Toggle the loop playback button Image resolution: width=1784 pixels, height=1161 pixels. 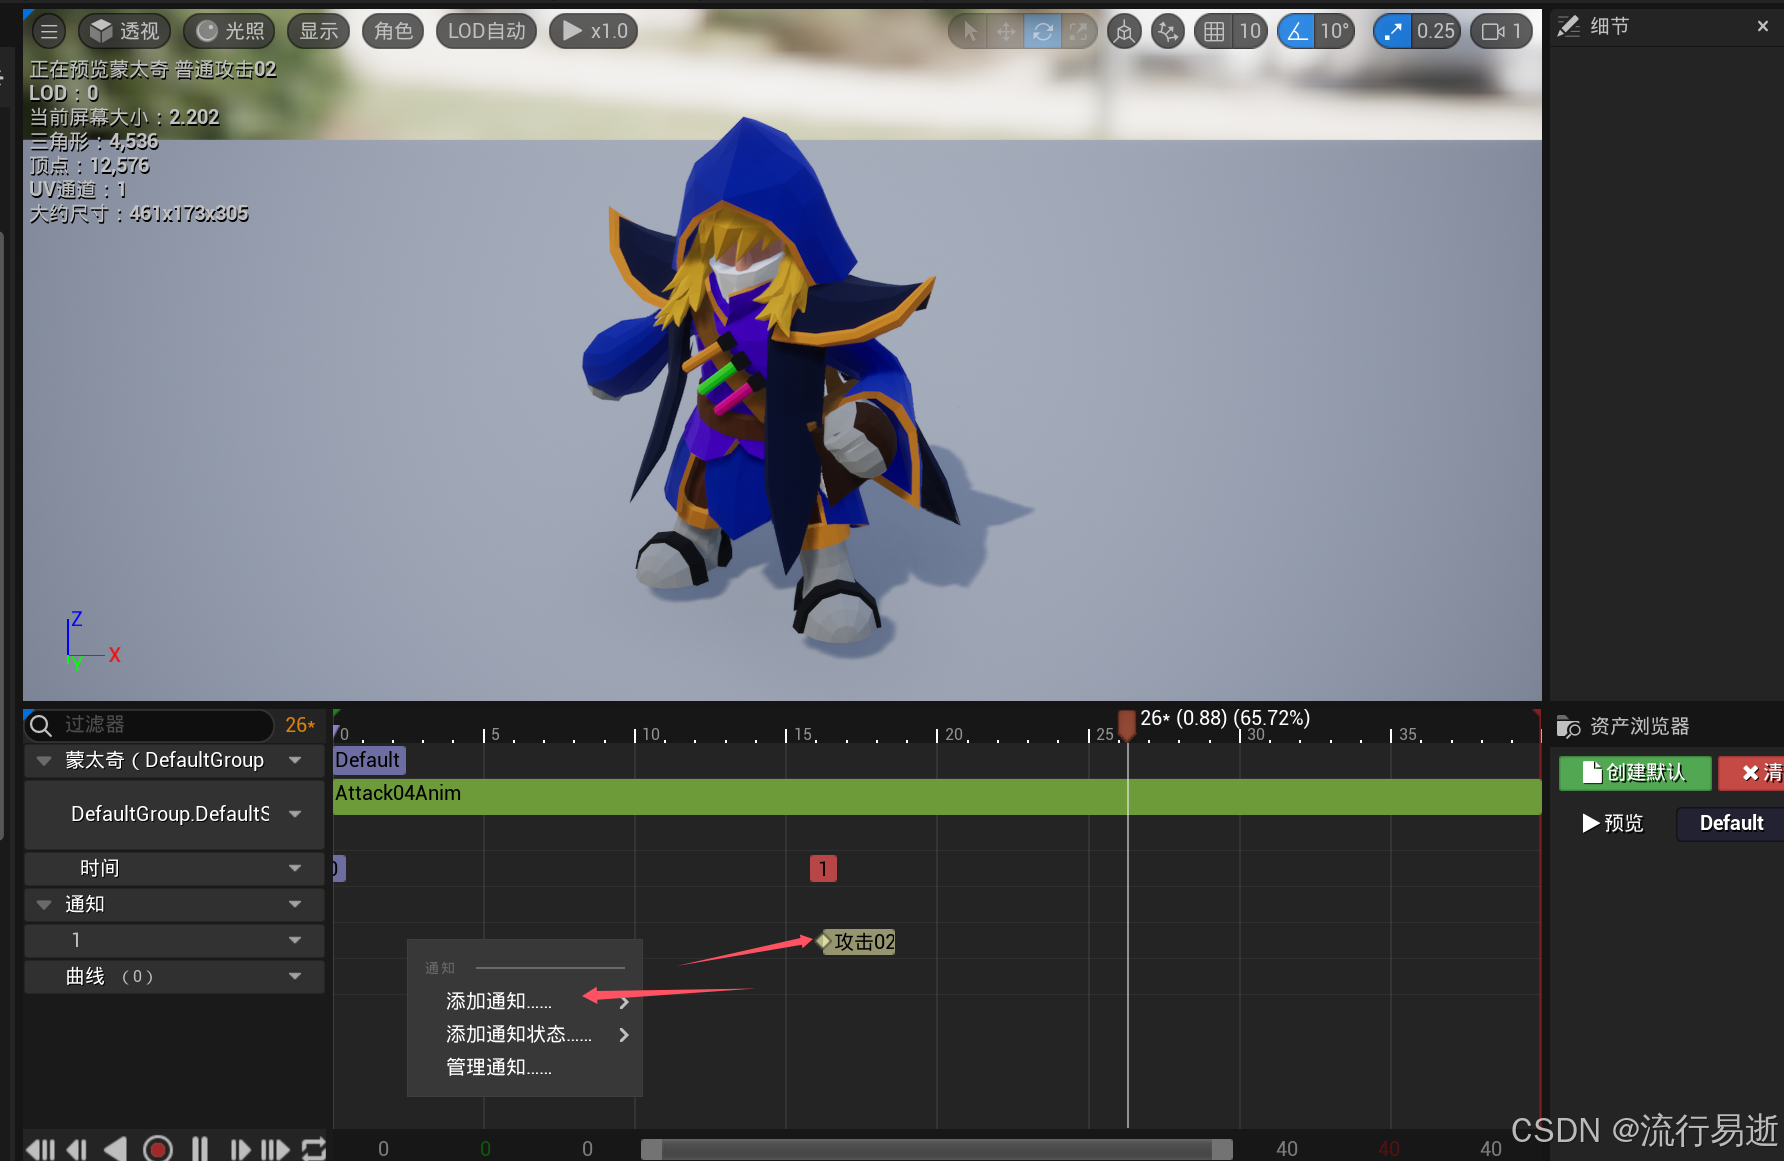point(314,1149)
